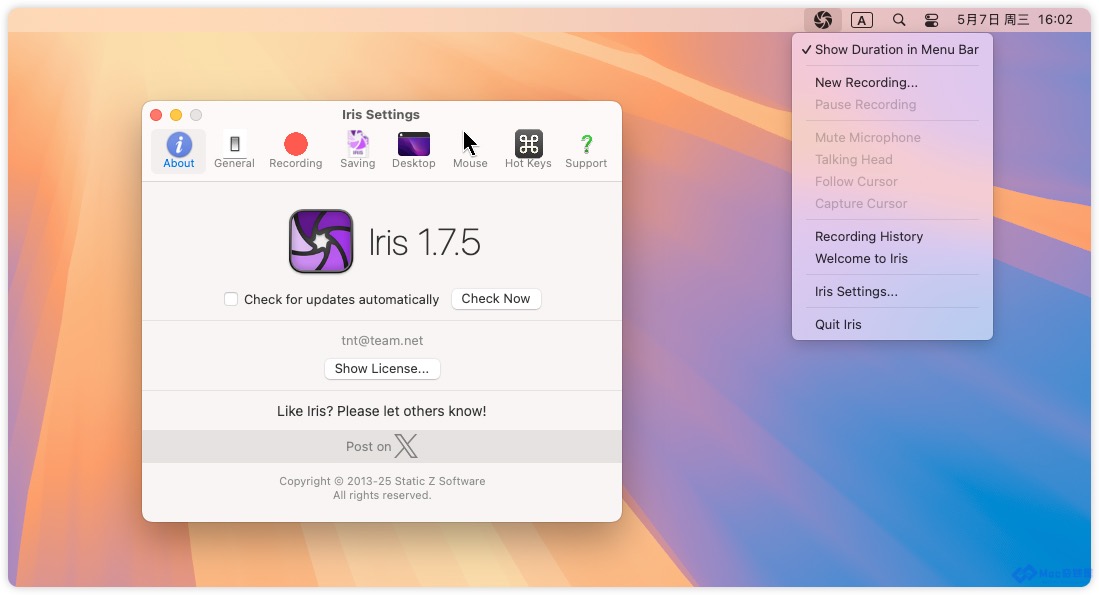1099x595 pixels.
Task: Open Recording History from the menu
Action: click(x=892, y=236)
